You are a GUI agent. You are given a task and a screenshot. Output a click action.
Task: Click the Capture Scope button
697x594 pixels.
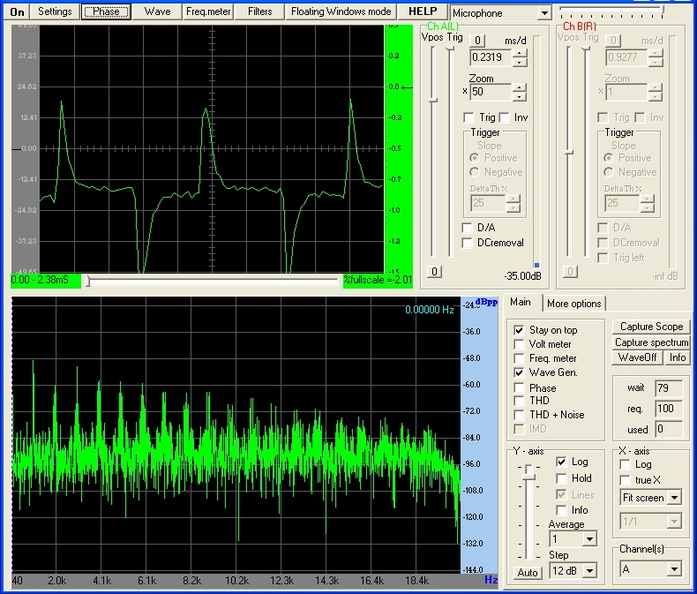click(x=651, y=327)
